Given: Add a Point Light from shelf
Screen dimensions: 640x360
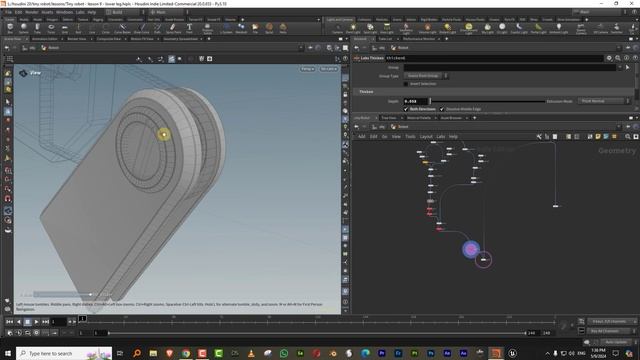Looking at the screenshot, I should pyautogui.click(x=353, y=28).
